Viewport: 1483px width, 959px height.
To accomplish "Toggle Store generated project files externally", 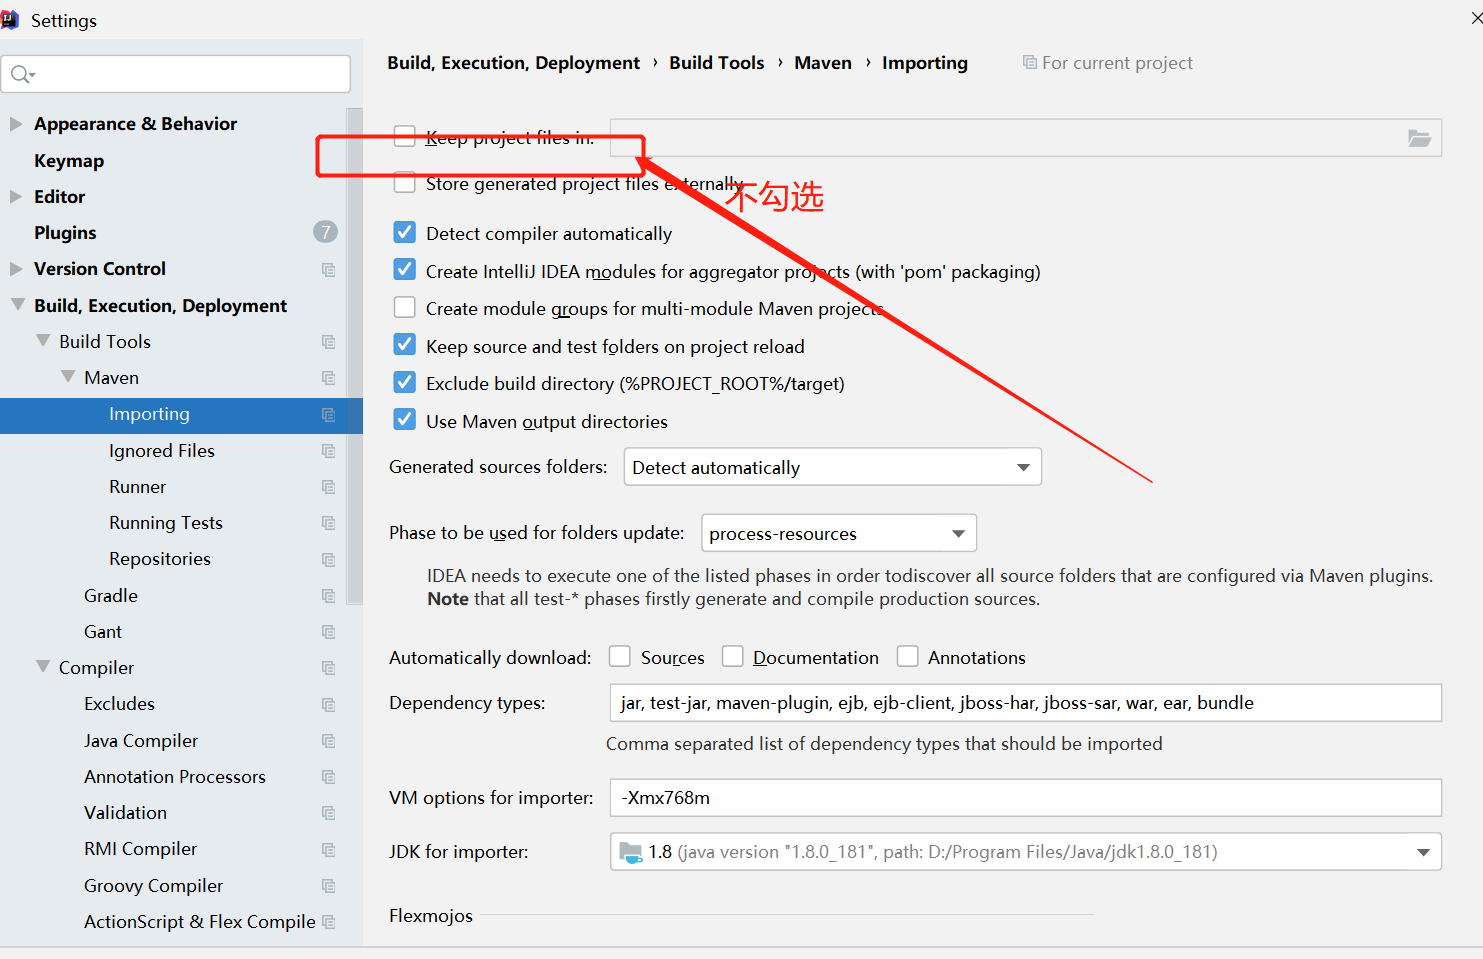I will pyautogui.click(x=405, y=183).
